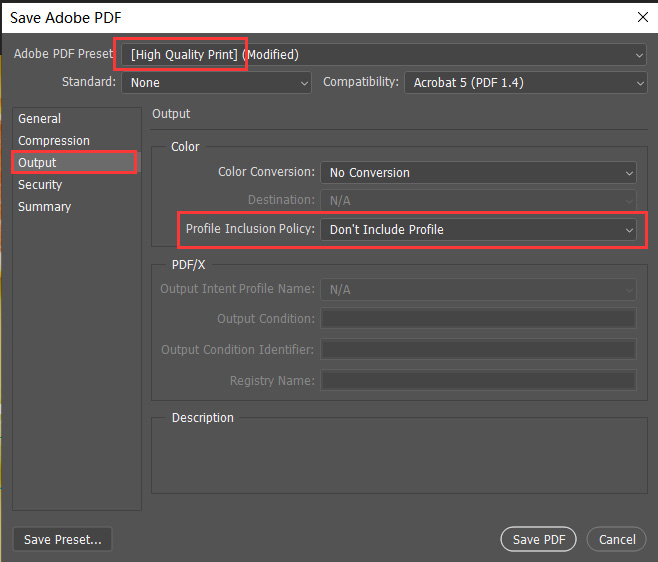Click the Adobe PDF Preset label

coord(63,54)
